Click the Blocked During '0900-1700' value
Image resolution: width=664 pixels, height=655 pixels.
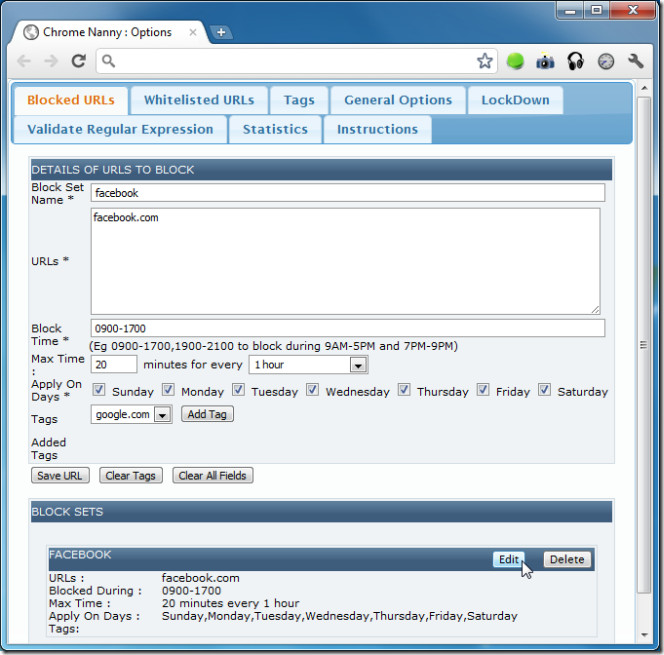191,590
